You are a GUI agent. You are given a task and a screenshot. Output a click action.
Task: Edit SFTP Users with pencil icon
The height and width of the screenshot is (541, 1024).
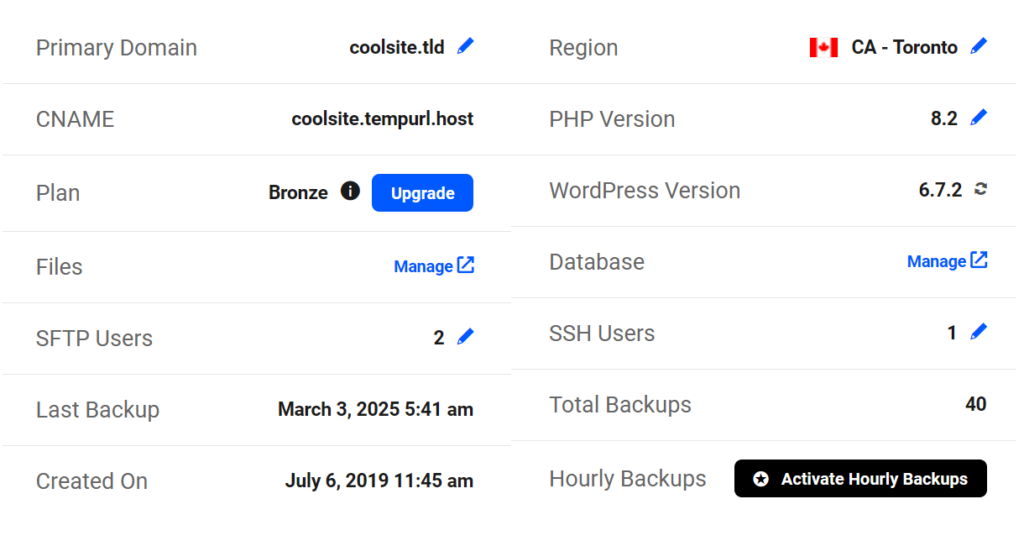[466, 337]
